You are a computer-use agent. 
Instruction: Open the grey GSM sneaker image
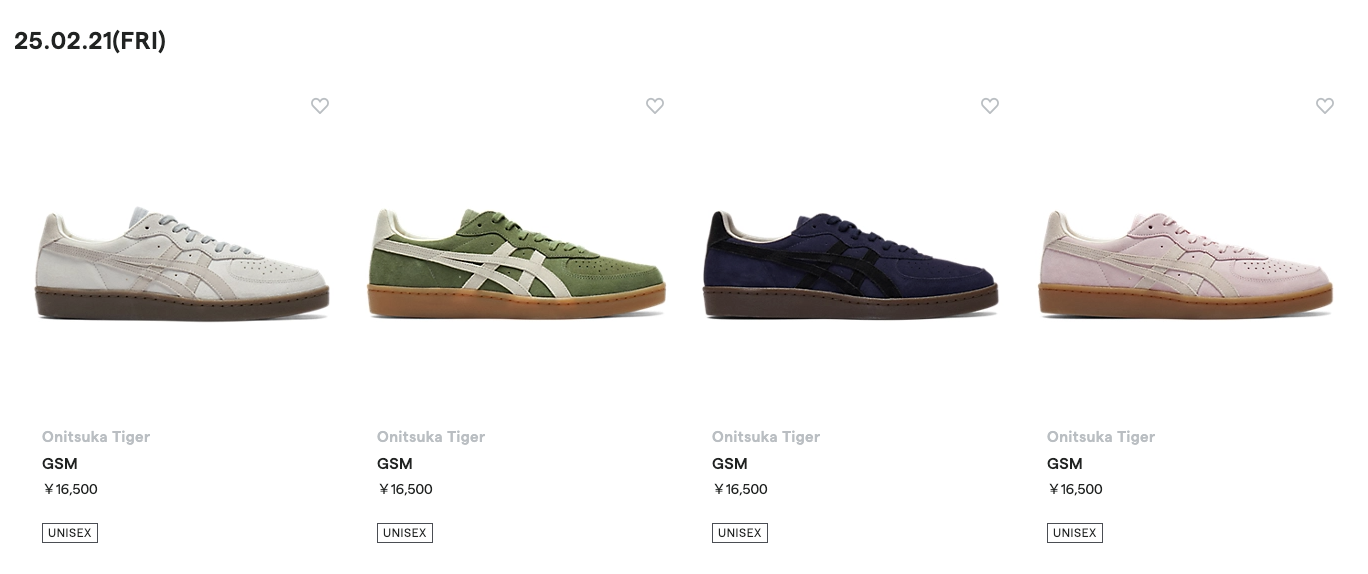183,263
